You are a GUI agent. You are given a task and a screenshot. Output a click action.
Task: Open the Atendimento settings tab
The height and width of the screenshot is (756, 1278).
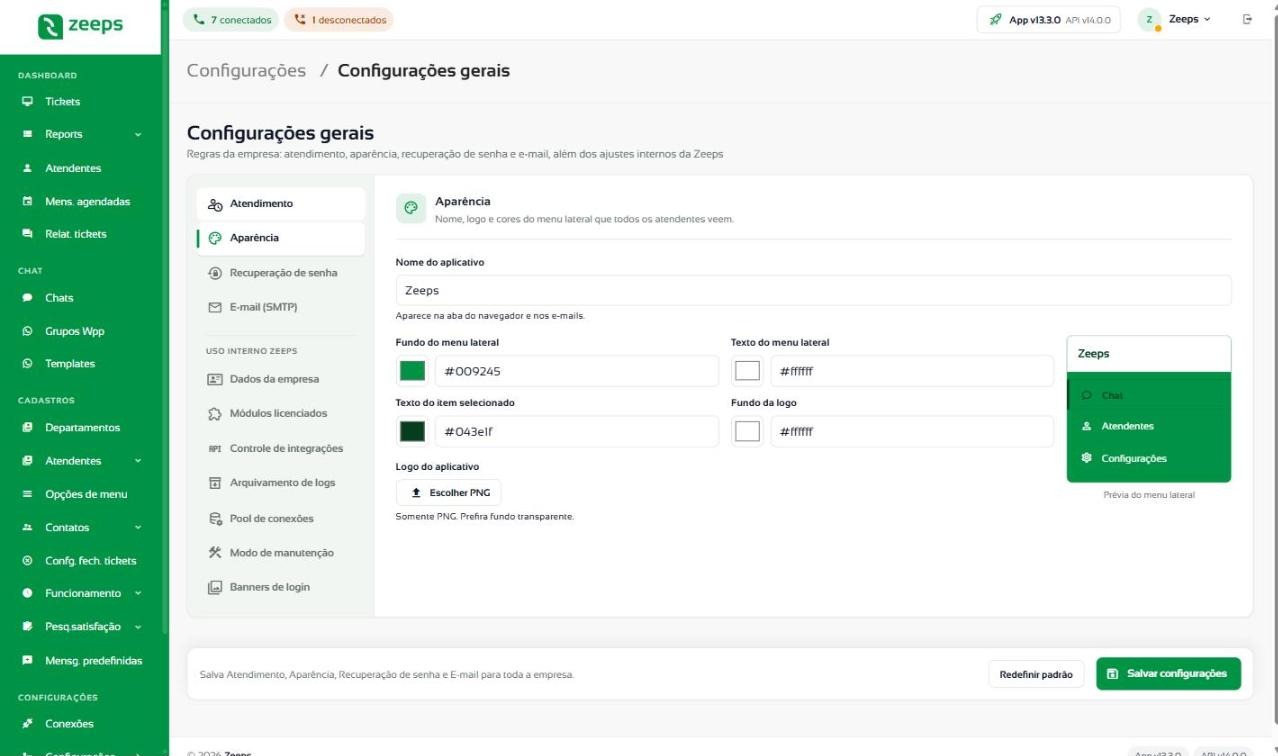pos(281,204)
